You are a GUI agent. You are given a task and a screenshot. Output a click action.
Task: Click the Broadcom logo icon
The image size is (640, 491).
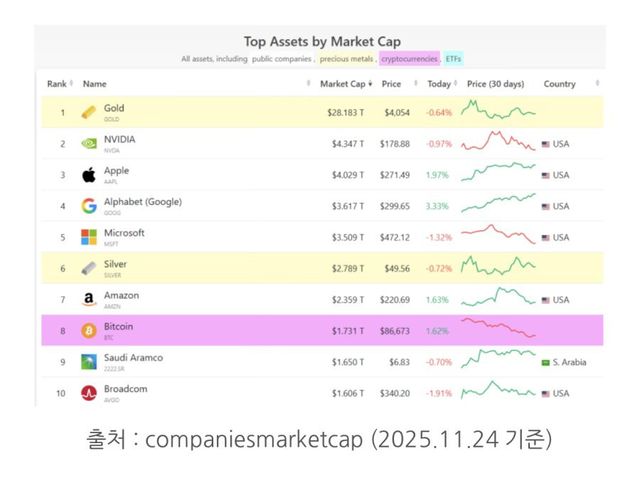tap(88, 393)
